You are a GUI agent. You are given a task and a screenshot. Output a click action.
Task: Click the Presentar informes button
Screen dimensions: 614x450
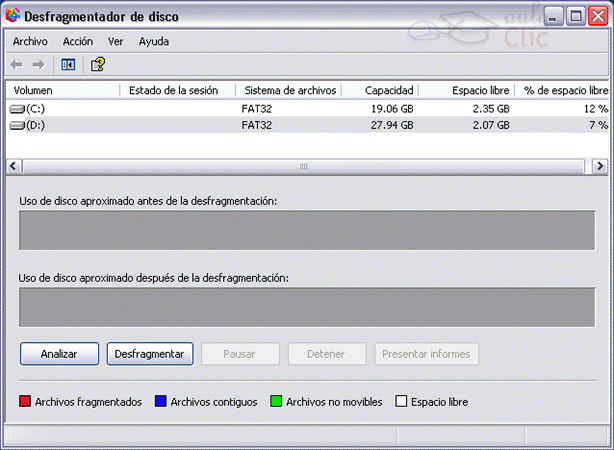tap(426, 354)
